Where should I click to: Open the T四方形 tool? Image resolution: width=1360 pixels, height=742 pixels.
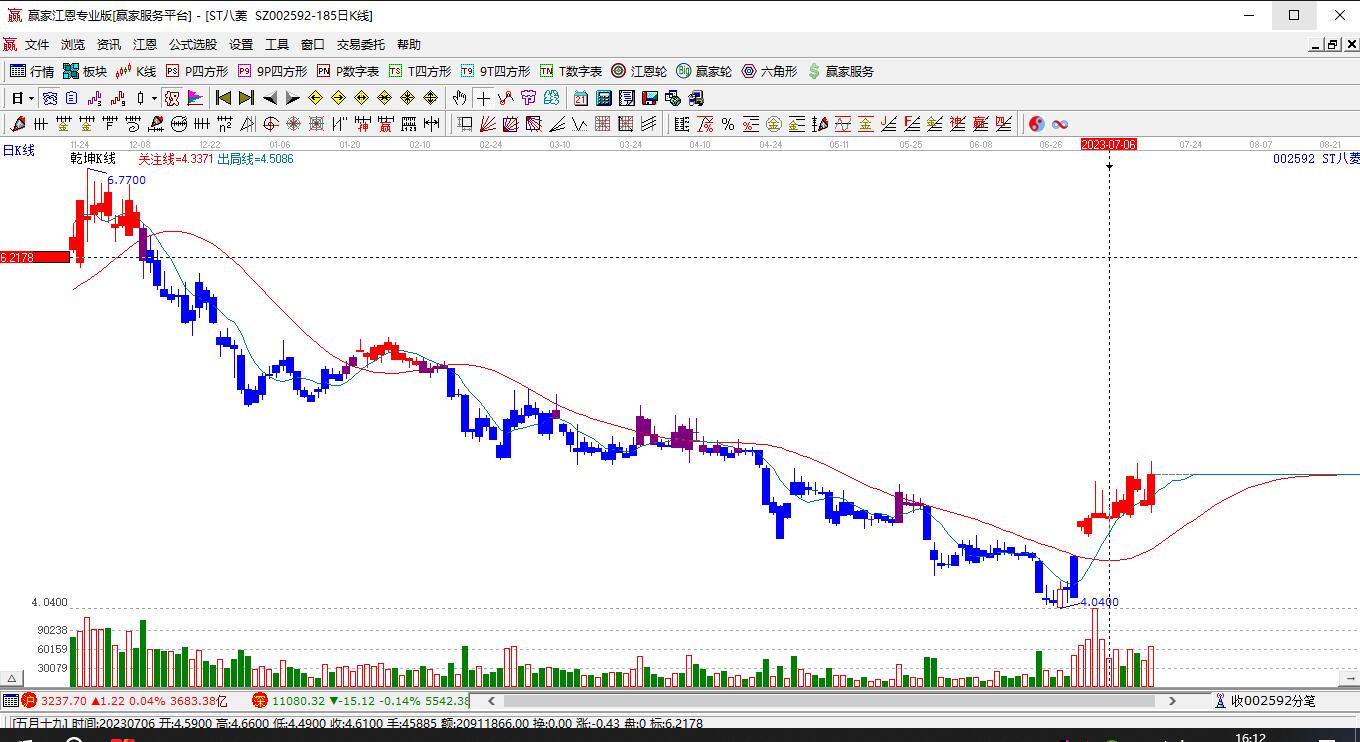pos(420,71)
